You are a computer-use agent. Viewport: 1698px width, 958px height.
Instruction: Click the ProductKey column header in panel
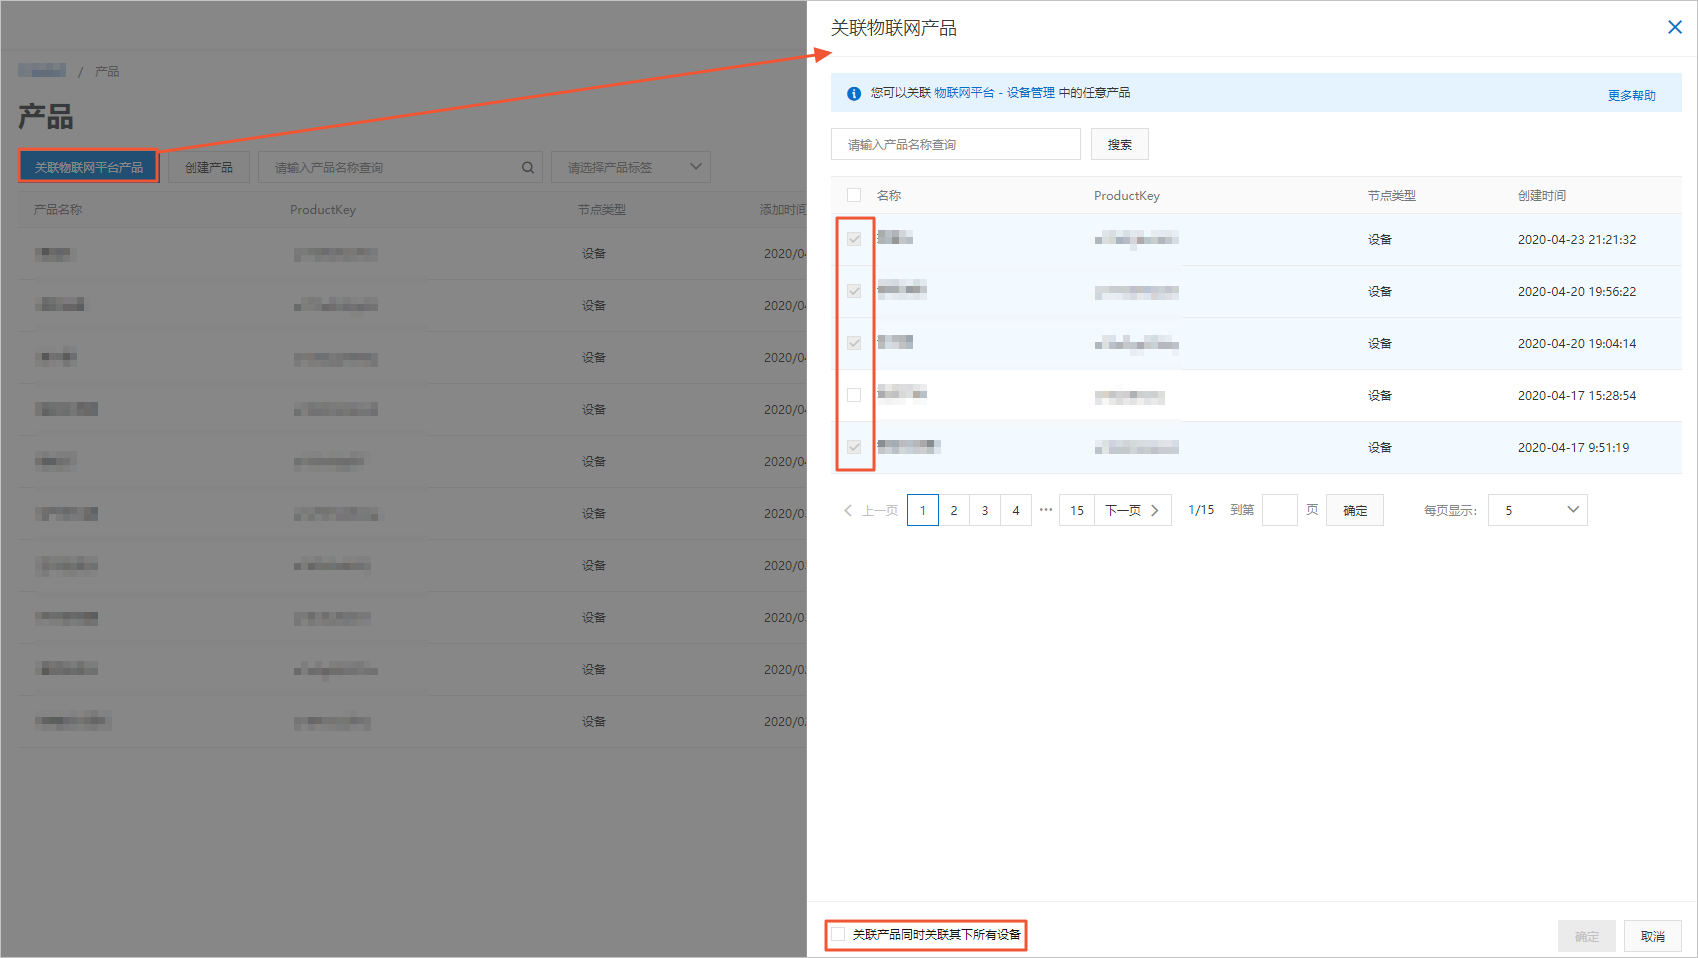(1127, 195)
